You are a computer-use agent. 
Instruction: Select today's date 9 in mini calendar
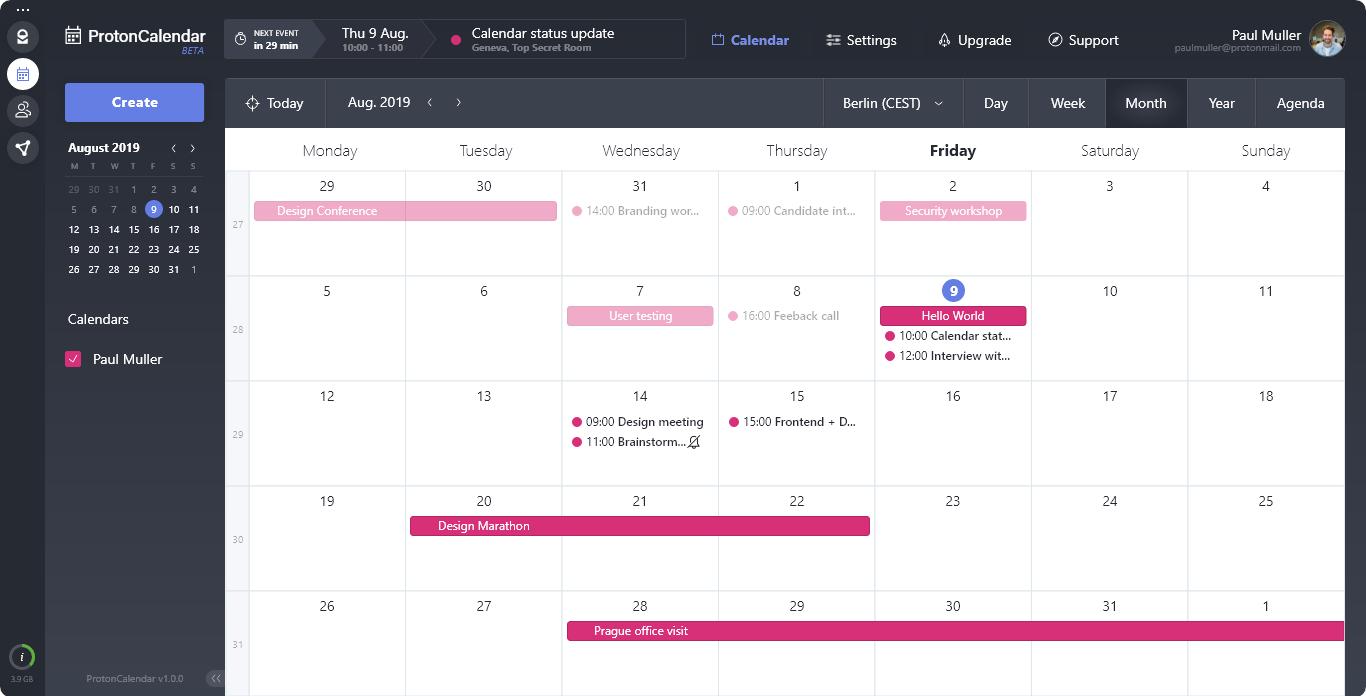153,209
